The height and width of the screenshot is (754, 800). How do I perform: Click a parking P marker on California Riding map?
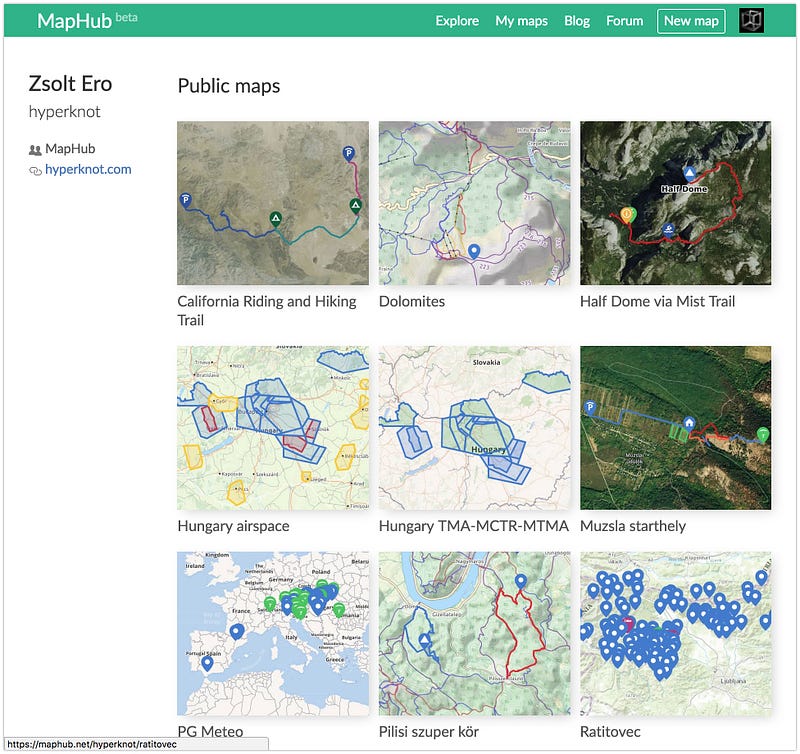[x=186, y=199]
